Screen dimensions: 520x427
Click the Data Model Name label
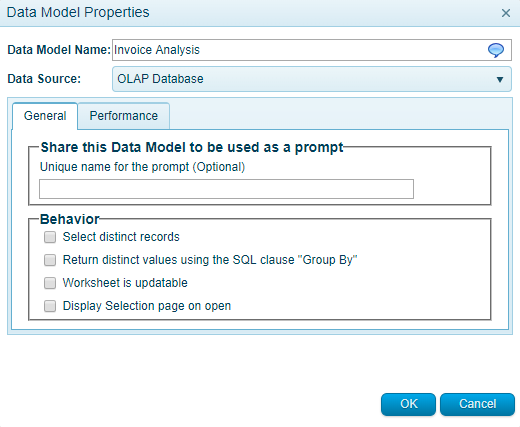(59, 50)
